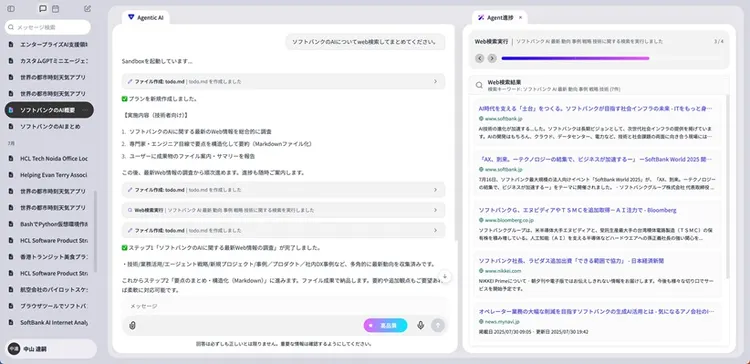
Task: Click the 7月 section label in sidebar
Action: click(11, 143)
